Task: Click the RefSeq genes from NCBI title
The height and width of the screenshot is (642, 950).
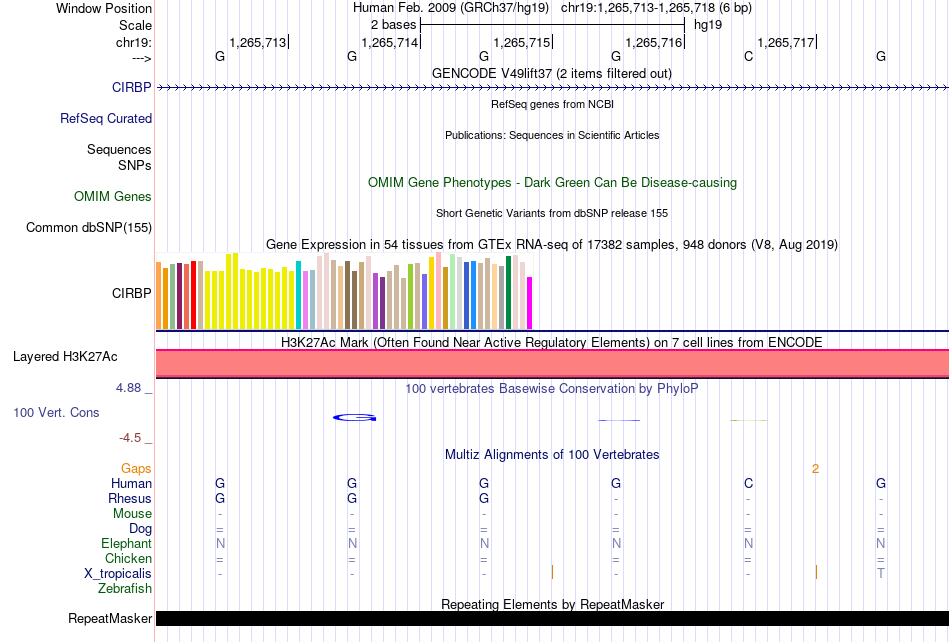Action: click(553, 104)
